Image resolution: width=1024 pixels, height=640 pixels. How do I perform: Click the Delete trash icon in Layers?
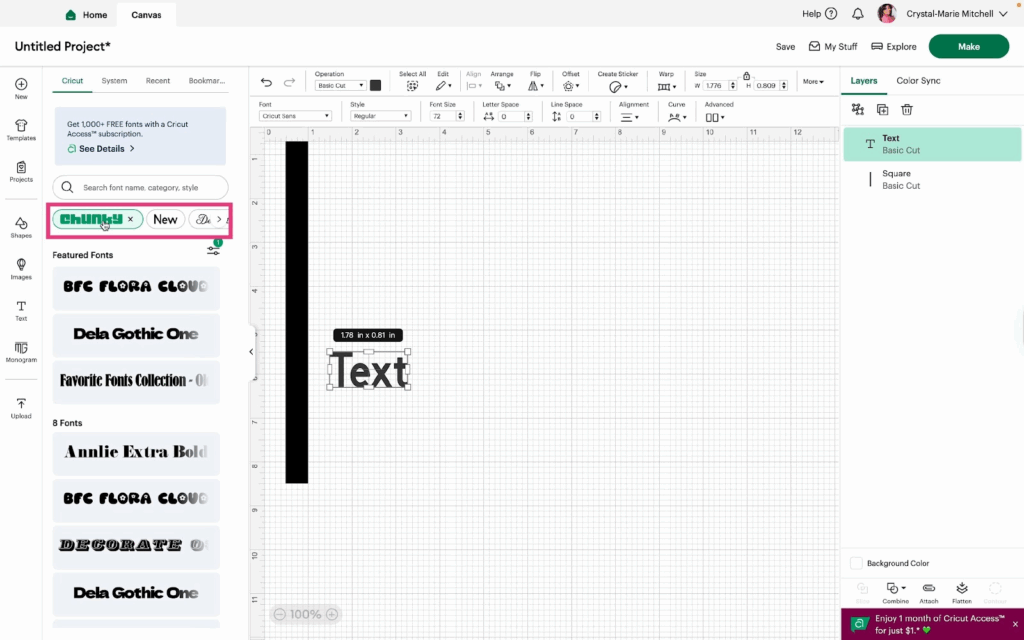[906, 110]
